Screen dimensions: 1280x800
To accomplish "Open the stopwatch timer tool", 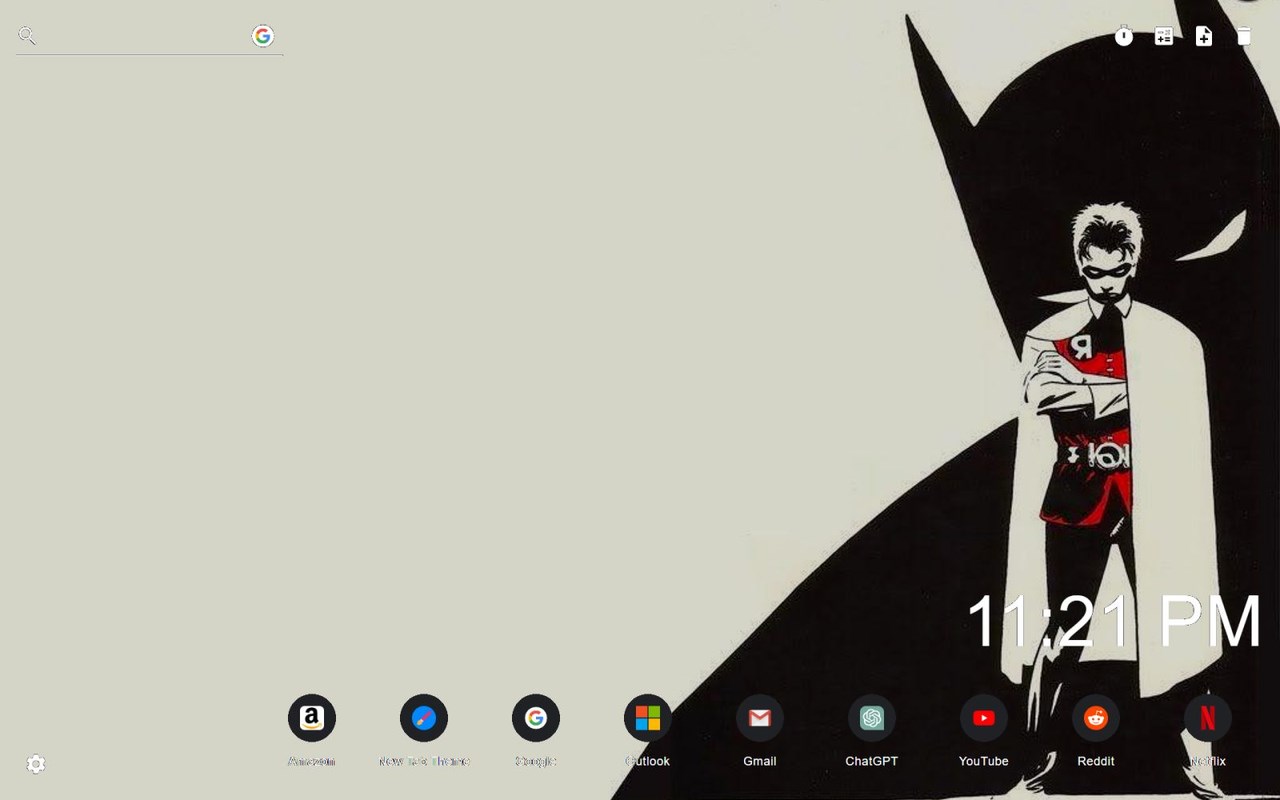I will pos(1124,36).
